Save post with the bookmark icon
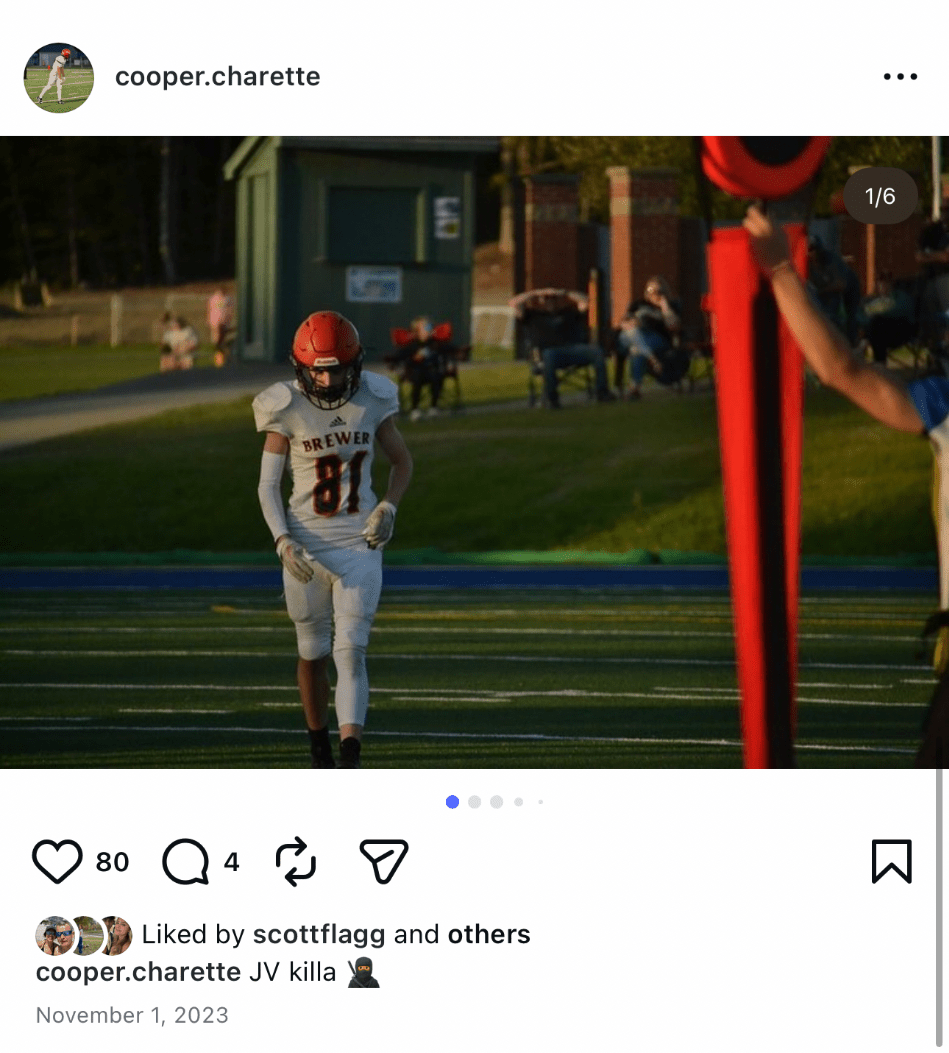Screen dimensions: 949x1053 [x=892, y=861]
